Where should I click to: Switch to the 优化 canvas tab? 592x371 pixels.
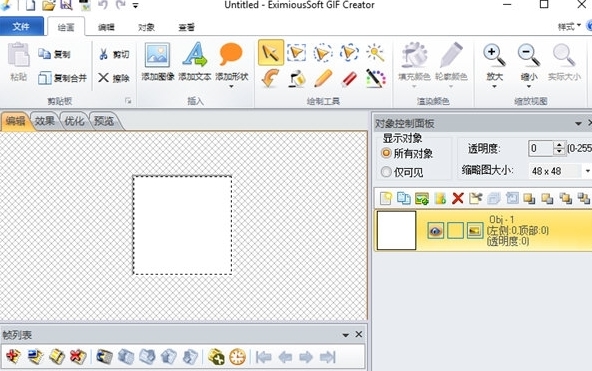pyautogui.click(x=74, y=121)
